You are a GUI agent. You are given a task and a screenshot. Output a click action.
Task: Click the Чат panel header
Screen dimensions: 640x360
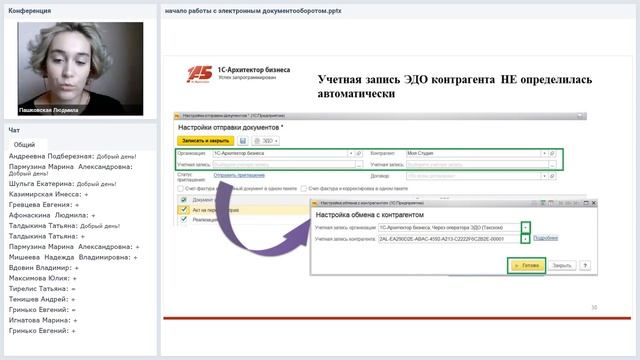(x=14, y=130)
